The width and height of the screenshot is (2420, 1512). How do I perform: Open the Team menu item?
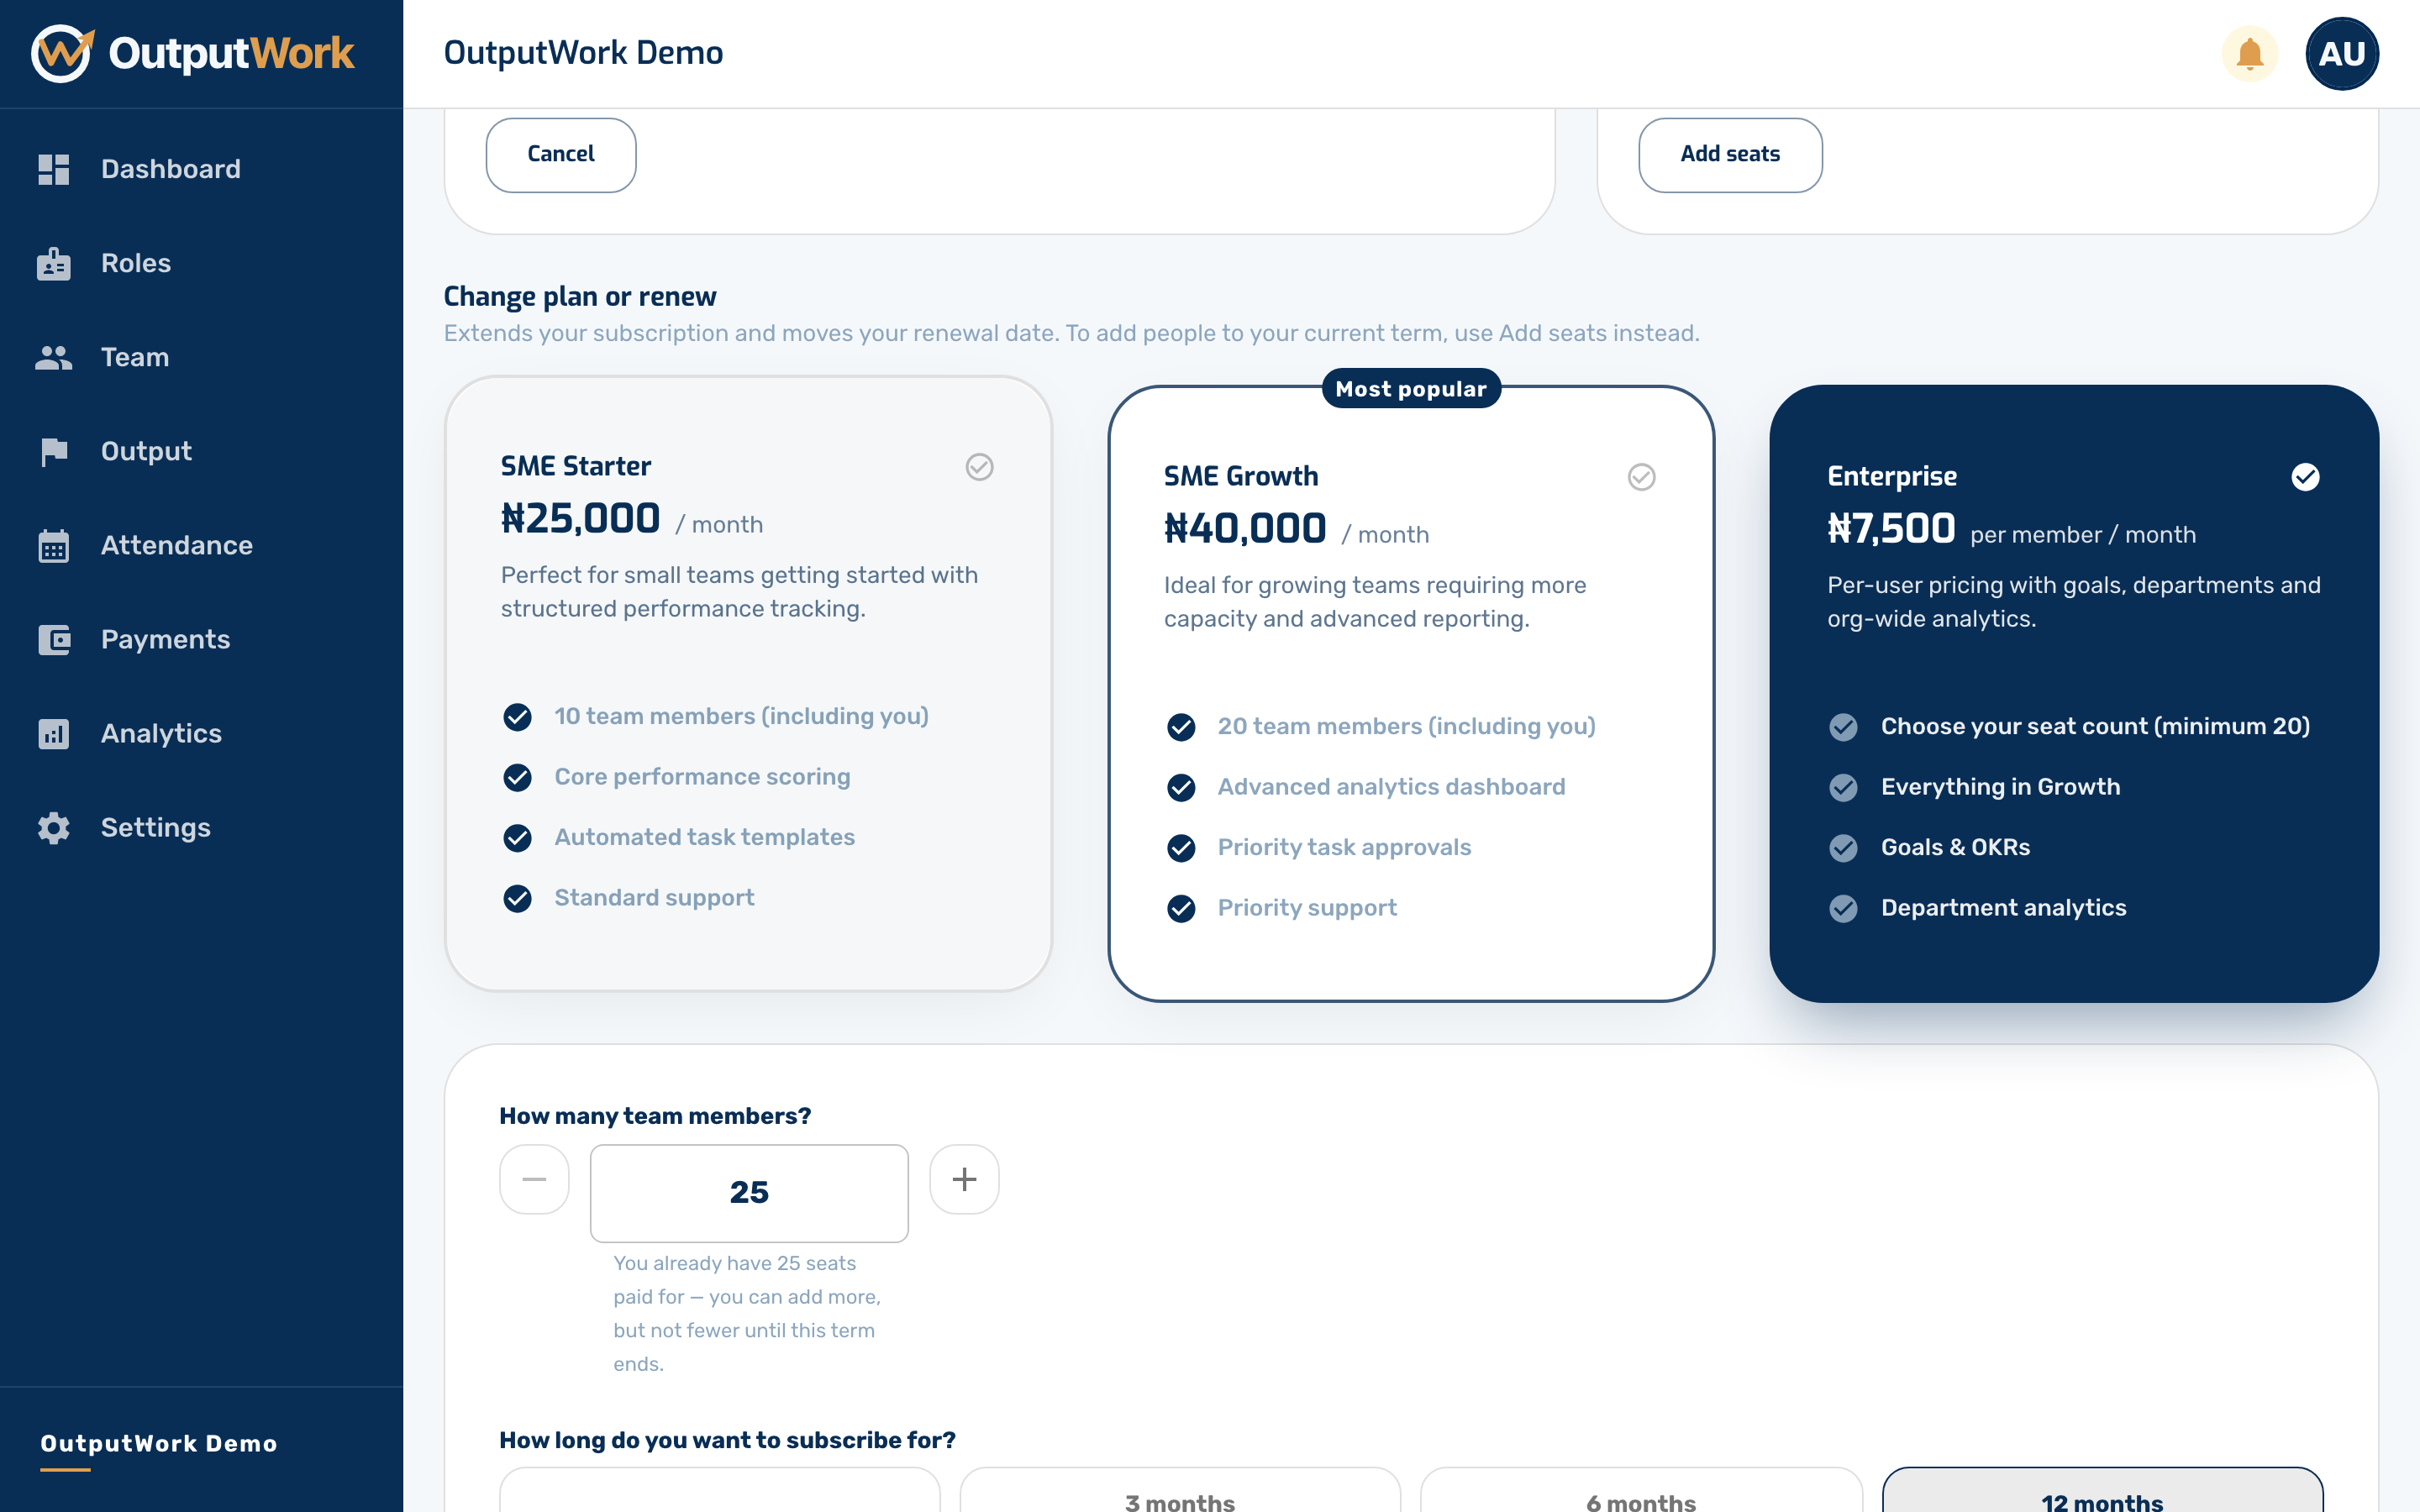click(201, 357)
